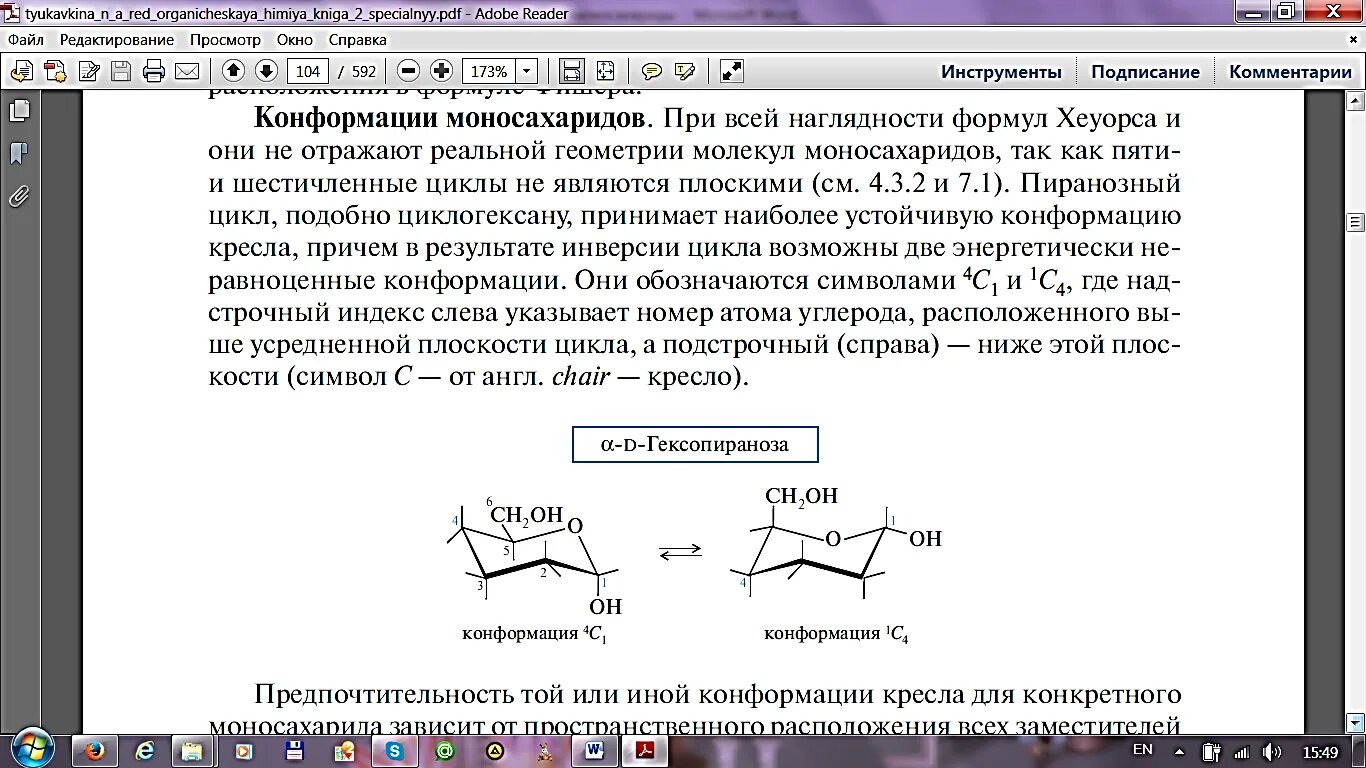
Task: Open the Файл menu
Action: point(27,40)
